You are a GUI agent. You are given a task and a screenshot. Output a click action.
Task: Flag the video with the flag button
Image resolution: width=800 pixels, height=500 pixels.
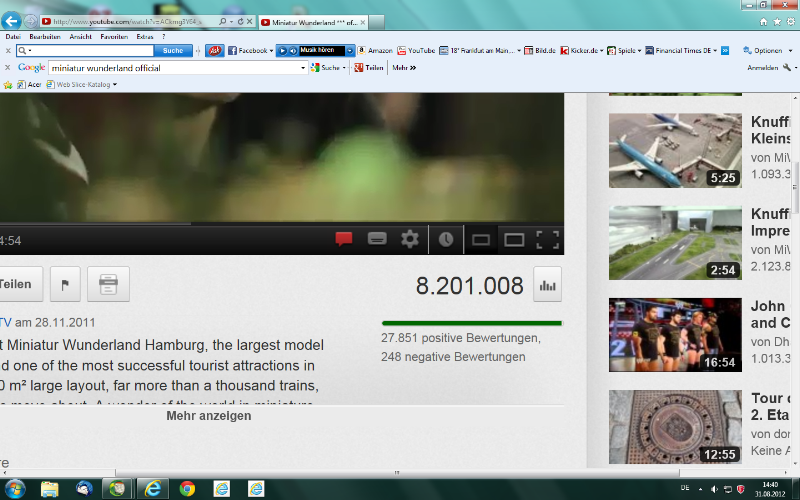pyautogui.click(x=65, y=285)
